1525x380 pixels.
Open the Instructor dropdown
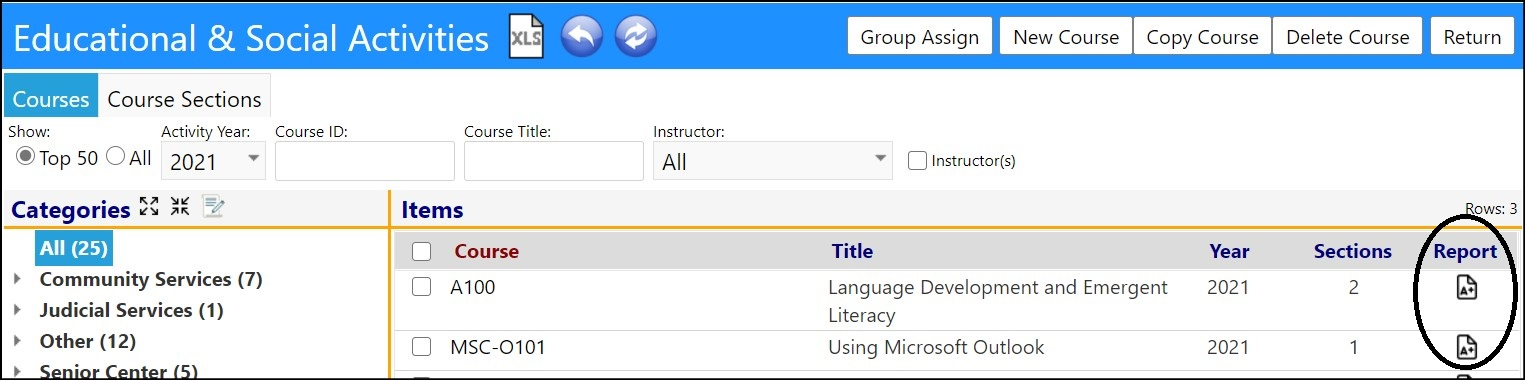click(772, 161)
